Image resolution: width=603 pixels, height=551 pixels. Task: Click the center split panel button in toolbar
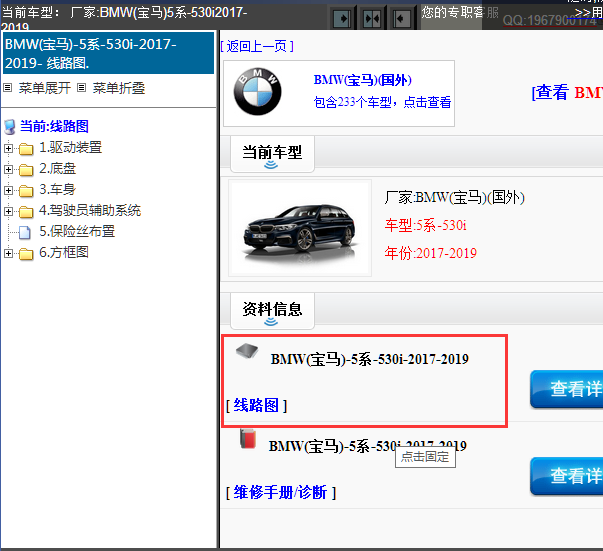372,18
